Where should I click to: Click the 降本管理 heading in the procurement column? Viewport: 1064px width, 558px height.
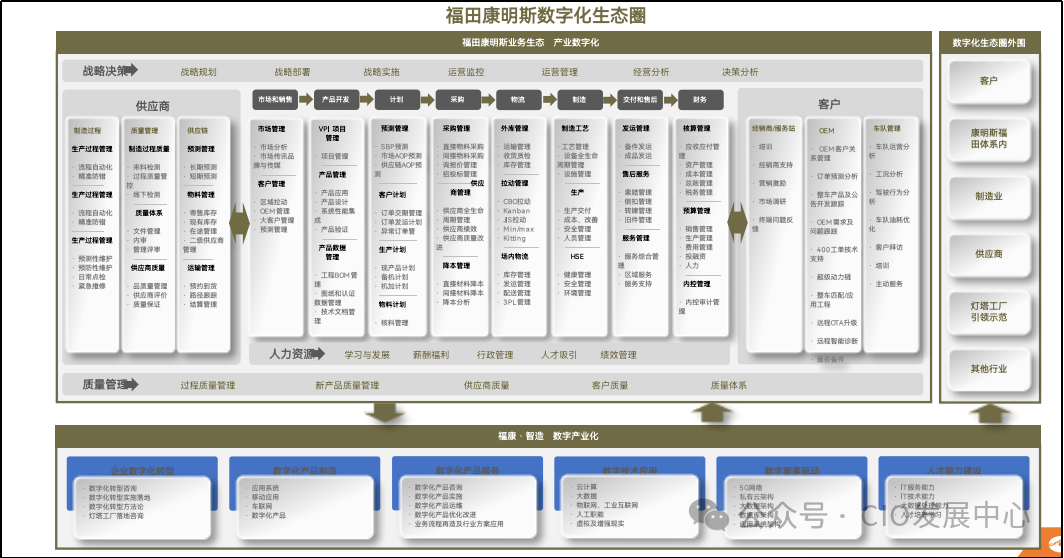pos(456,266)
